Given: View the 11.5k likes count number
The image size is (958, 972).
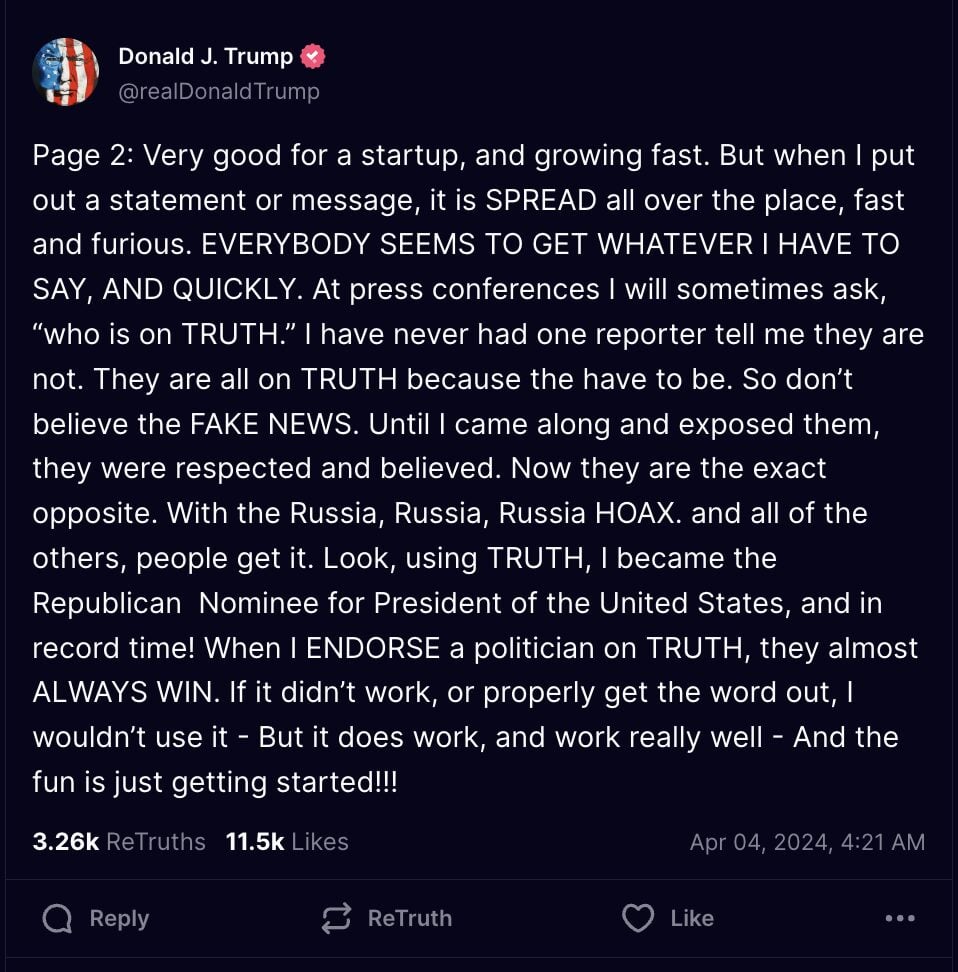Looking at the screenshot, I should [x=255, y=842].
